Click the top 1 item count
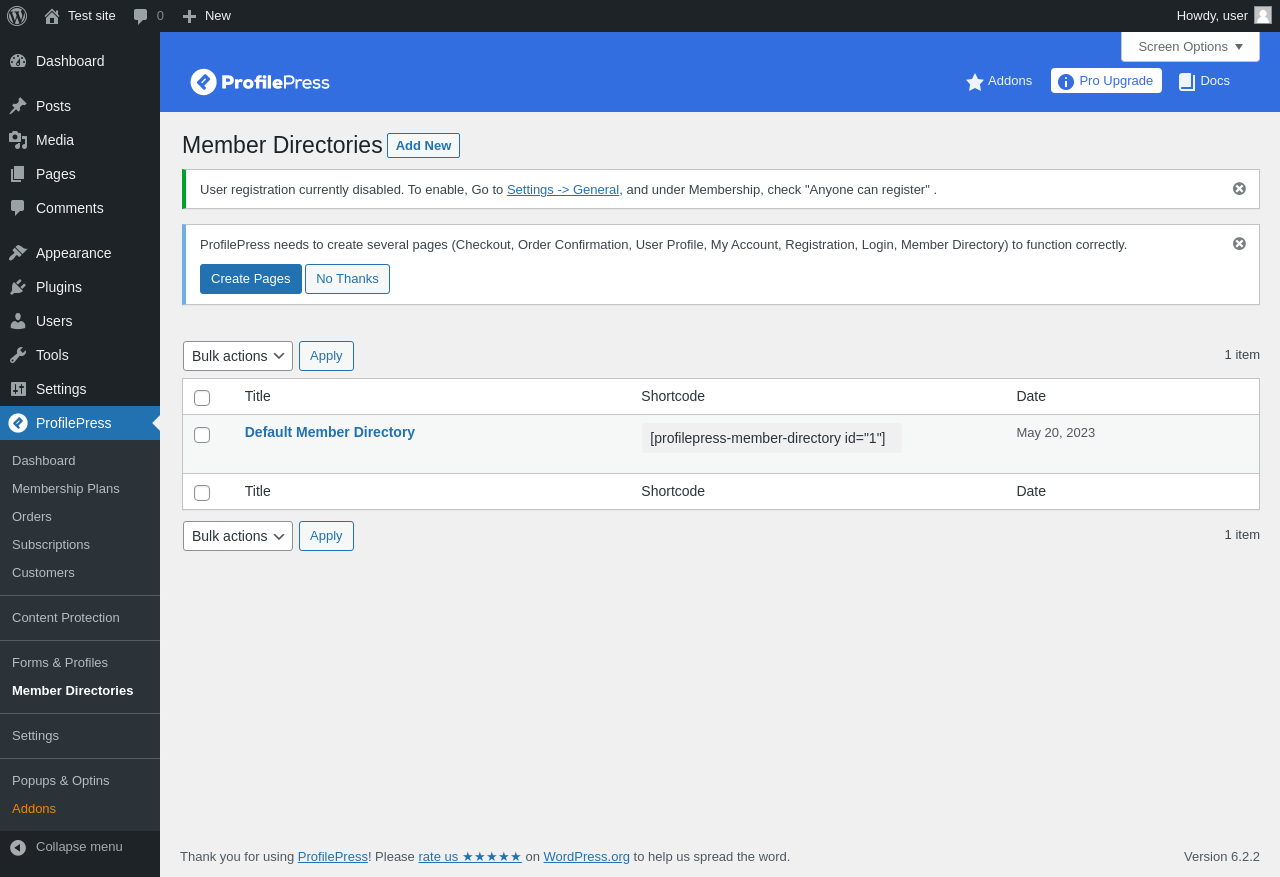1280x877 pixels. click(1242, 355)
